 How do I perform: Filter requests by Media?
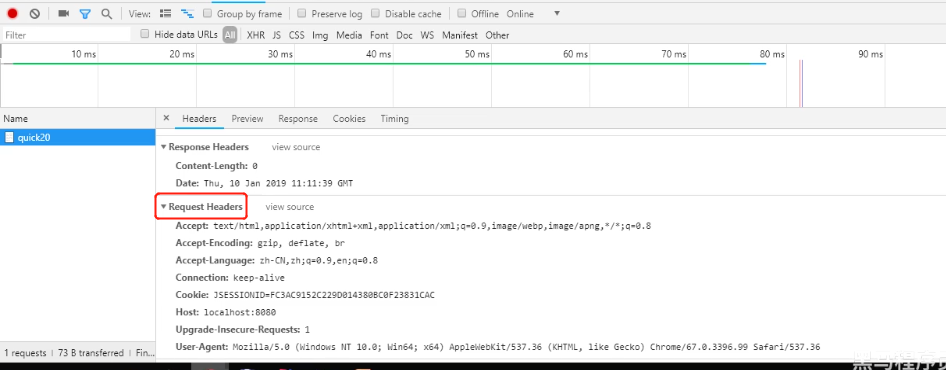[349, 35]
